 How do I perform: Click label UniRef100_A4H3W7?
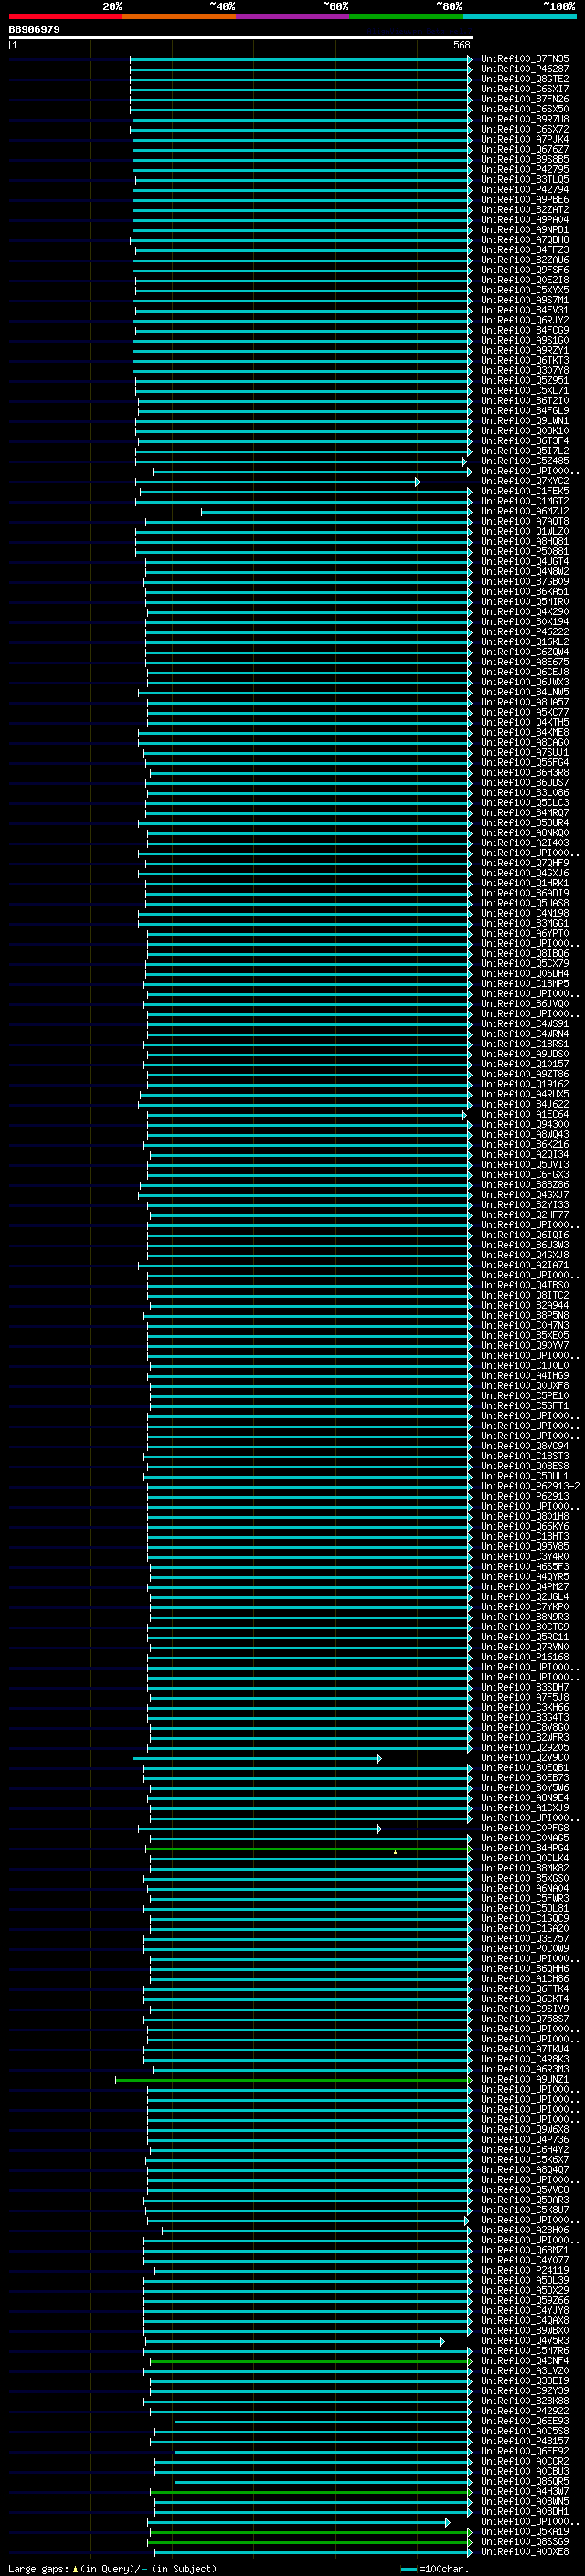[x=525, y=2491]
